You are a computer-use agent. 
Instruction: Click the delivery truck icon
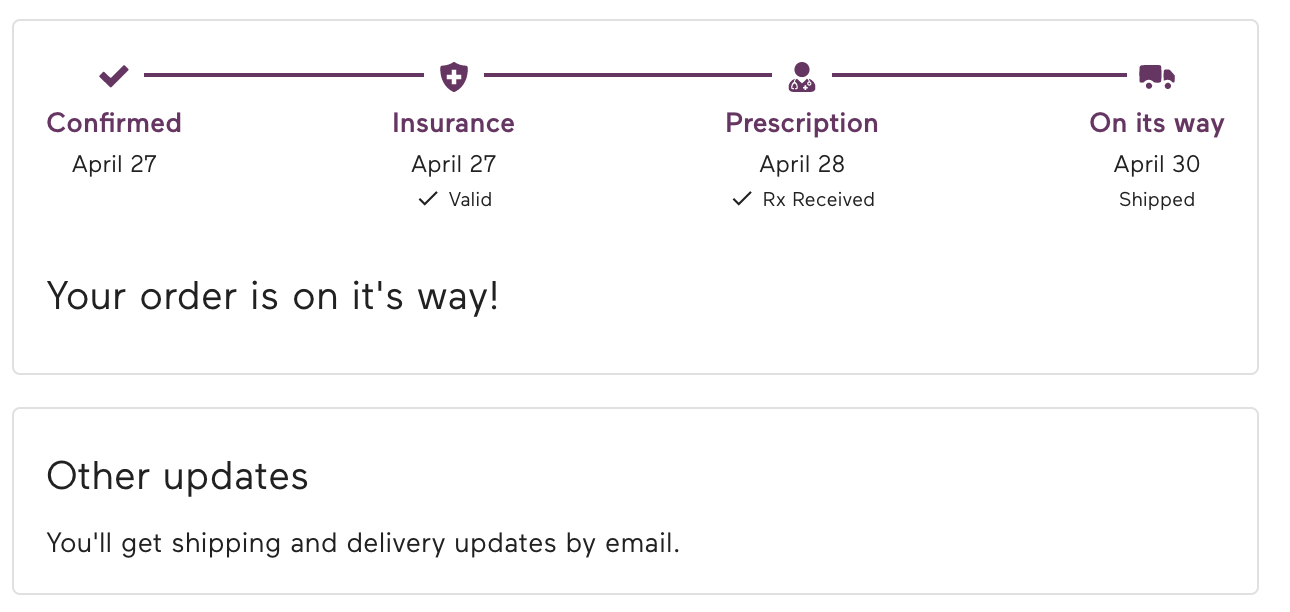(x=1157, y=75)
